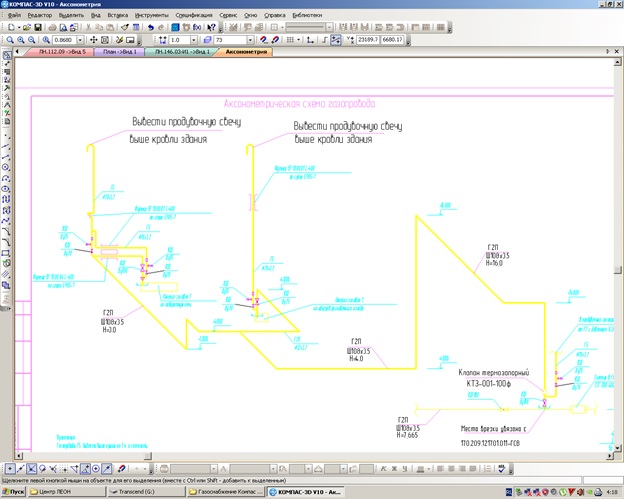Switch to the План->Вид 1 tab
The width and height of the screenshot is (624, 499).
(119, 52)
